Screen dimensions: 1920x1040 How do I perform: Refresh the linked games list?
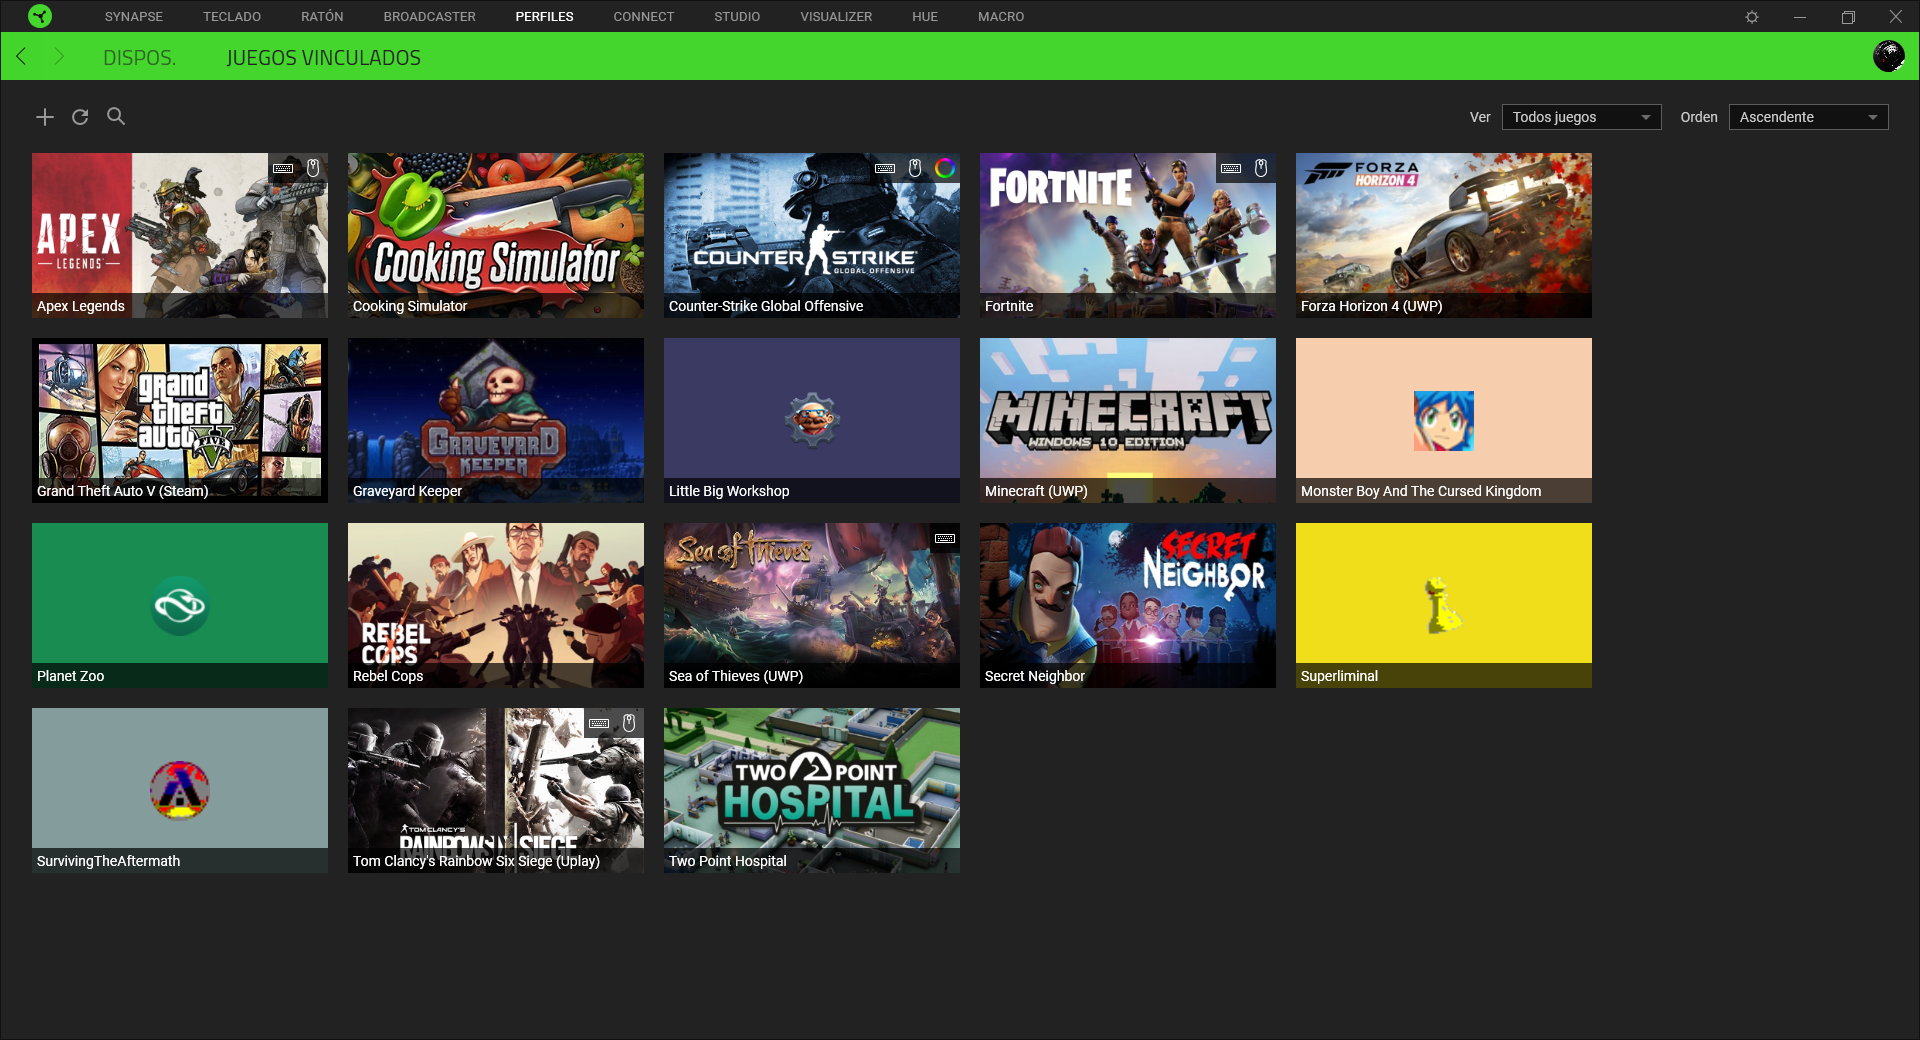click(80, 117)
